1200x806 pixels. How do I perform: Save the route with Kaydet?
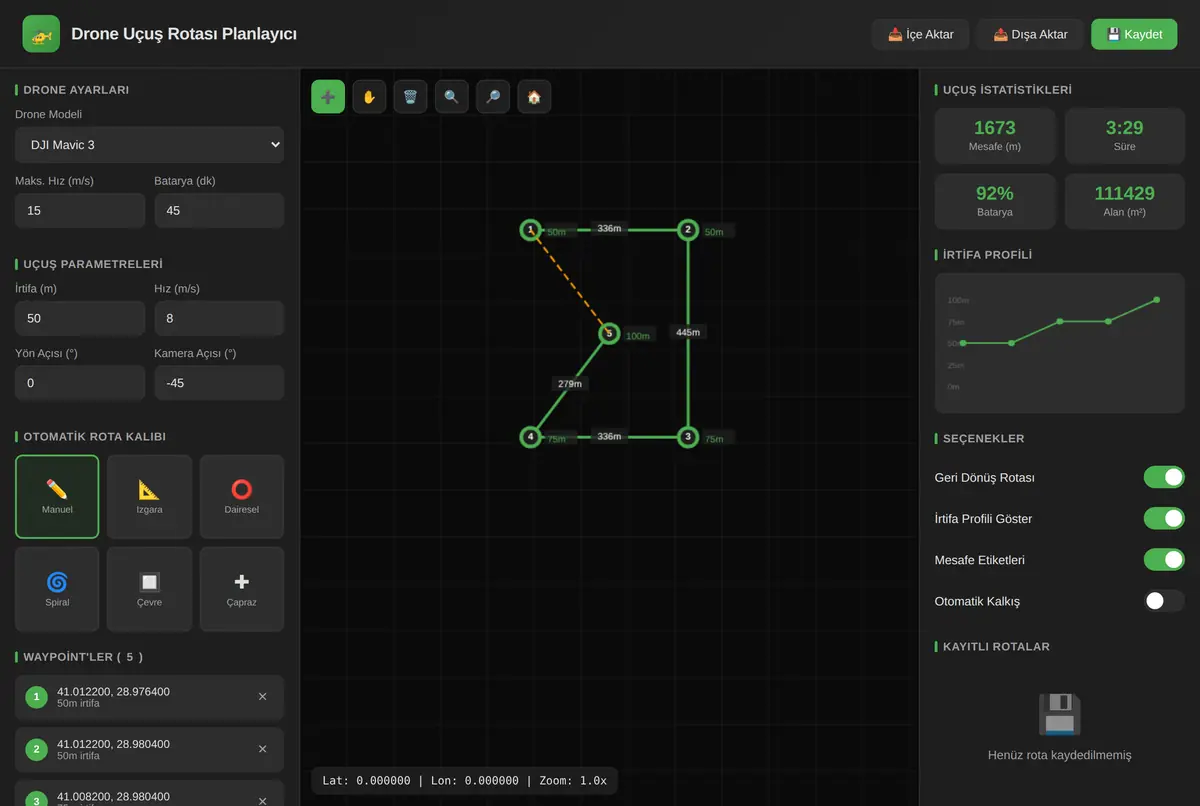click(x=1134, y=34)
